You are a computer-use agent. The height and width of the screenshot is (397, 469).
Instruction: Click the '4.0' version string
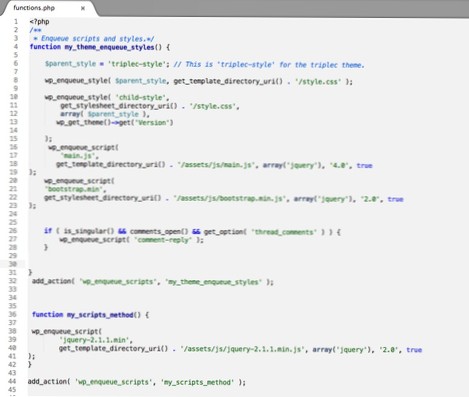(339, 165)
